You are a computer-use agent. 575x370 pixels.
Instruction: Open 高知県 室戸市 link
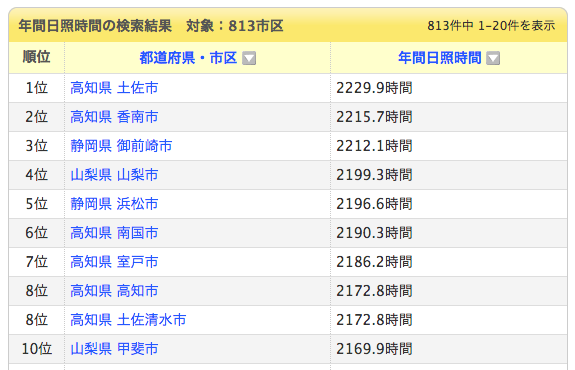[x=114, y=262]
